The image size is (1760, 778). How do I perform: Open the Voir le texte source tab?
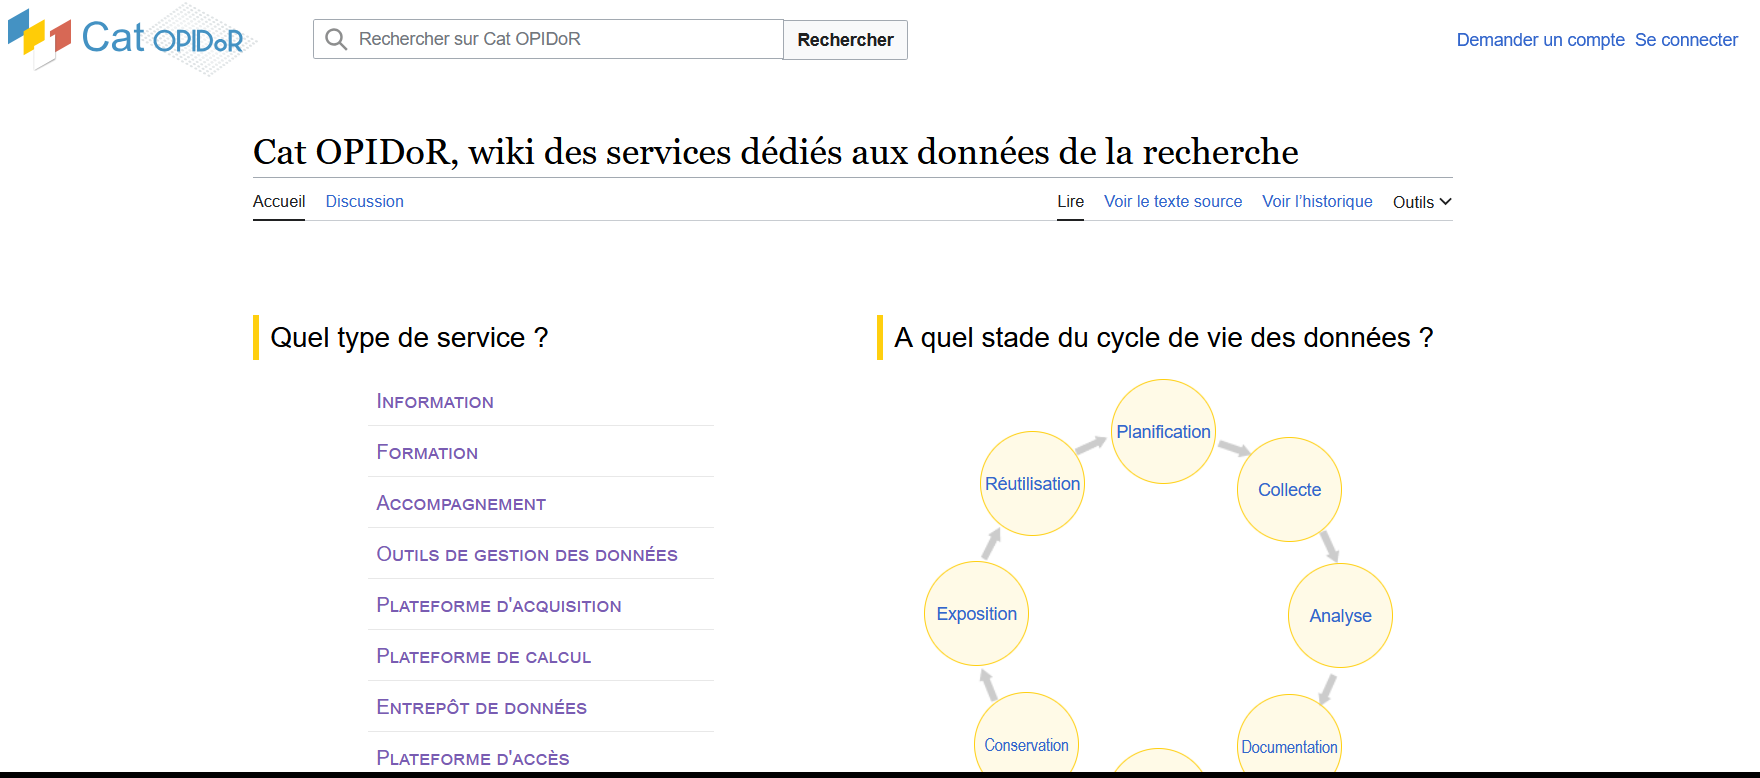tap(1172, 202)
